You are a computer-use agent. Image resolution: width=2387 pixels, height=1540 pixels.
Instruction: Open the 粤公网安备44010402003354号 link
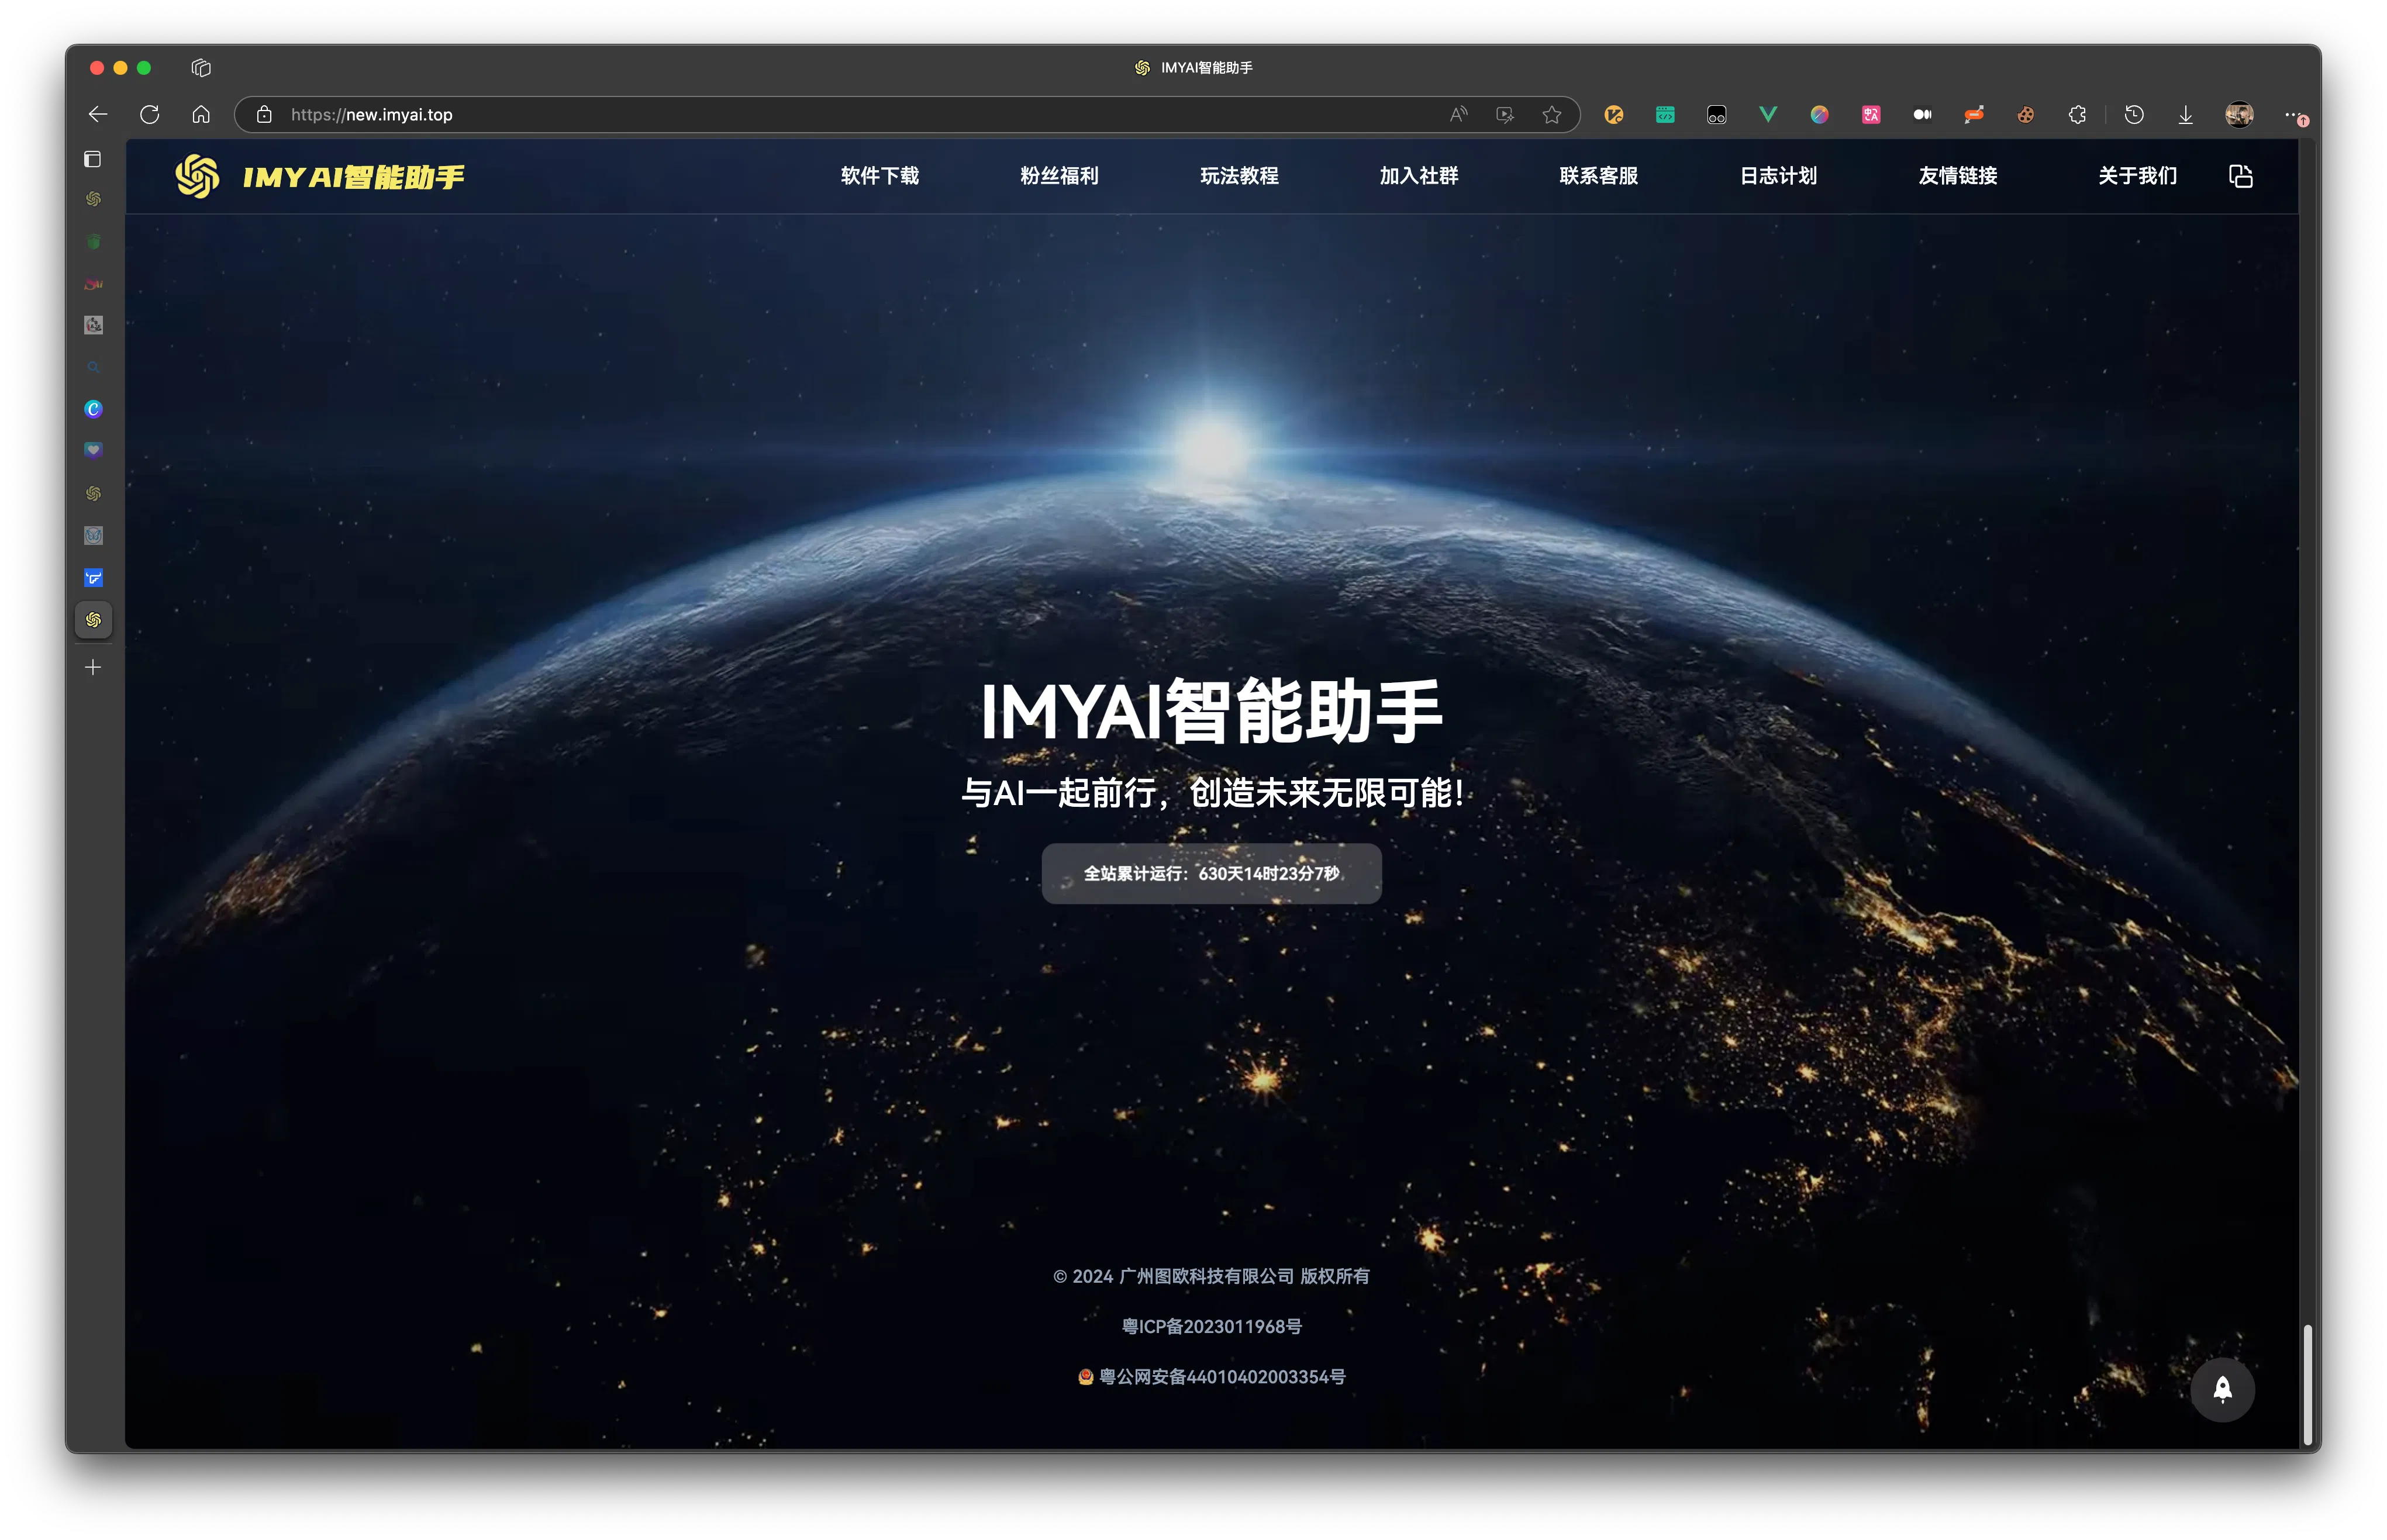1211,1376
